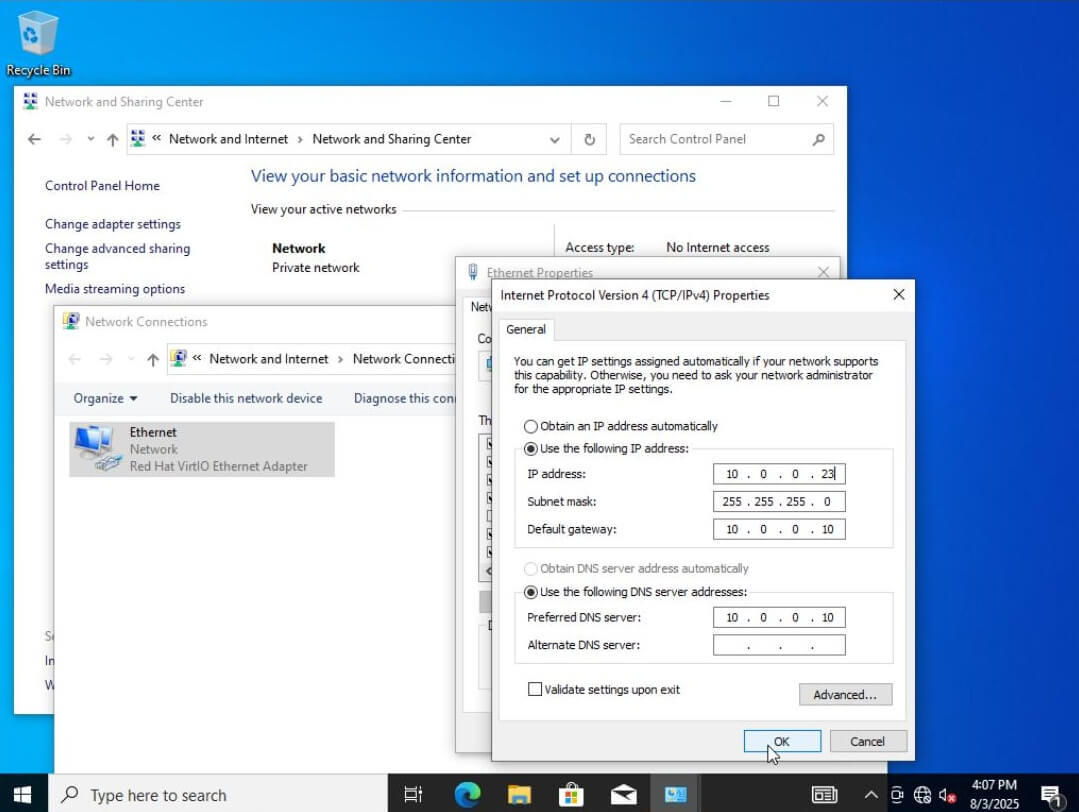
Task: Click the Search Control Panel magnifier icon
Action: coord(818,140)
